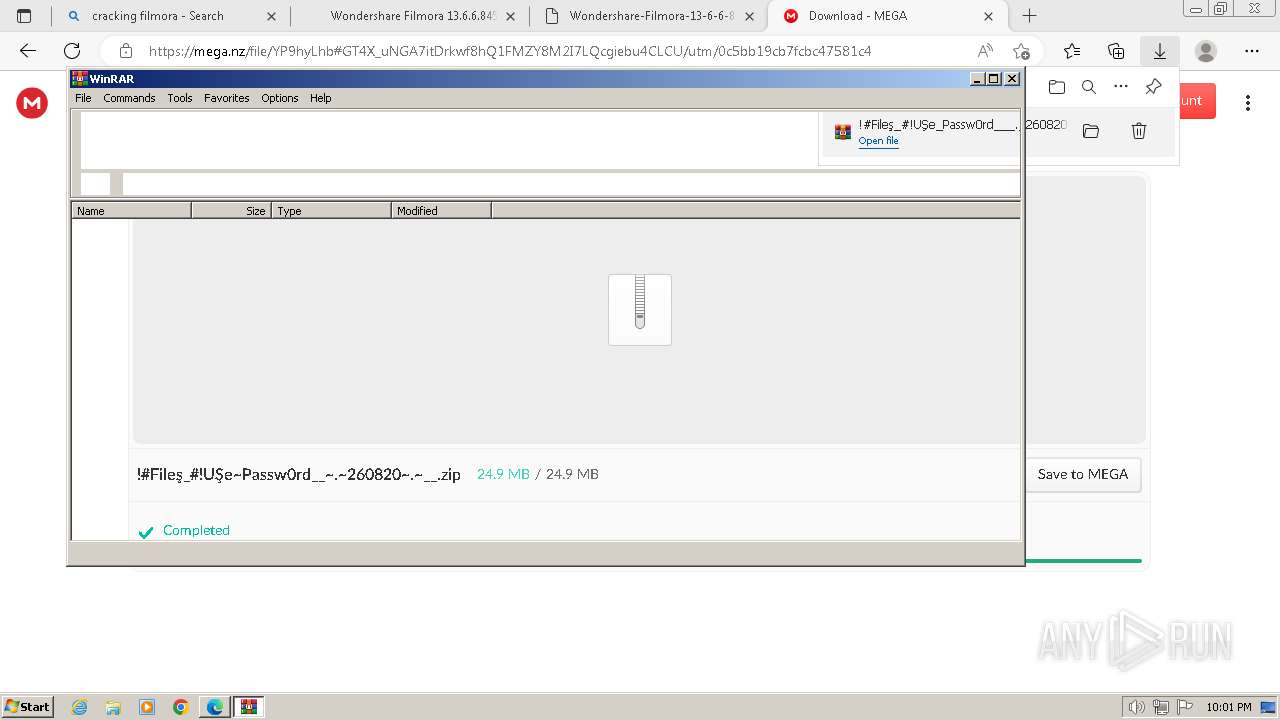Add this page to favorites star
The height and width of the screenshot is (720, 1280).
(1021, 51)
